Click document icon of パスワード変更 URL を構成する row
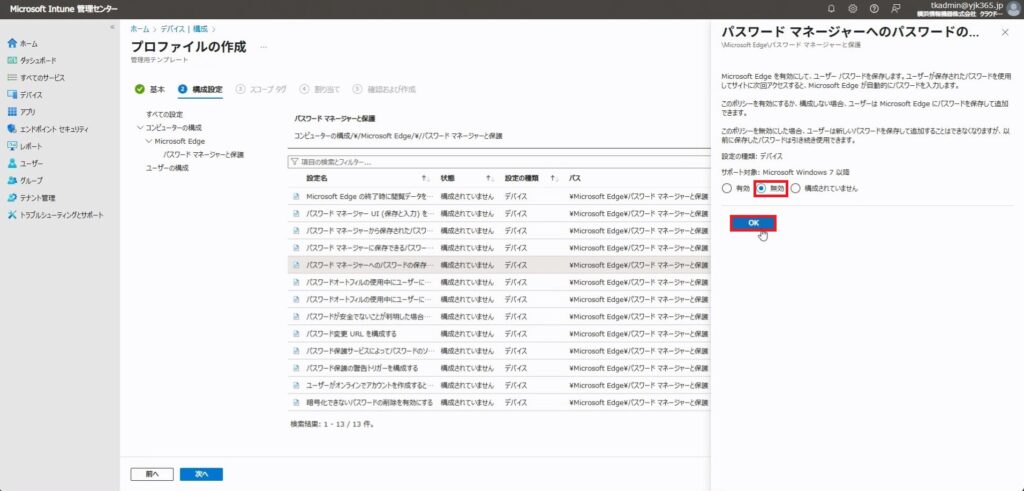The height and width of the screenshot is (491, 1024). [296, 334]
